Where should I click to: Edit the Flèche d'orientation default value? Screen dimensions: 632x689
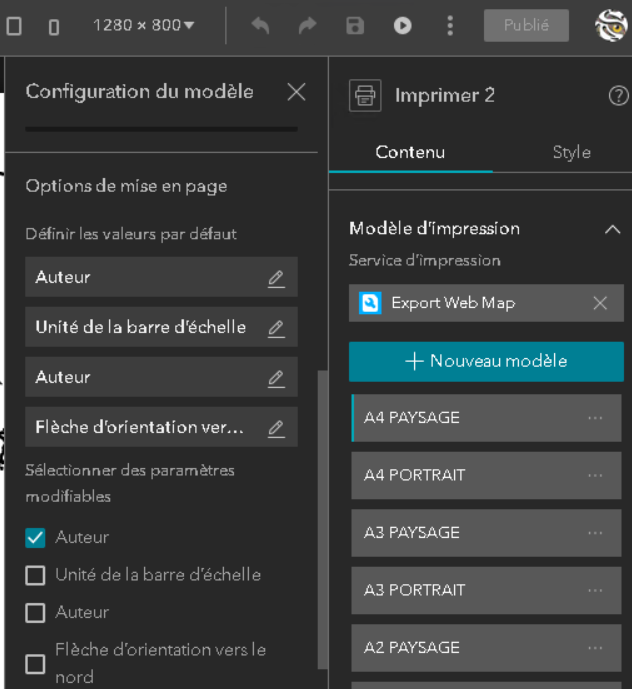tap(276, 428)
